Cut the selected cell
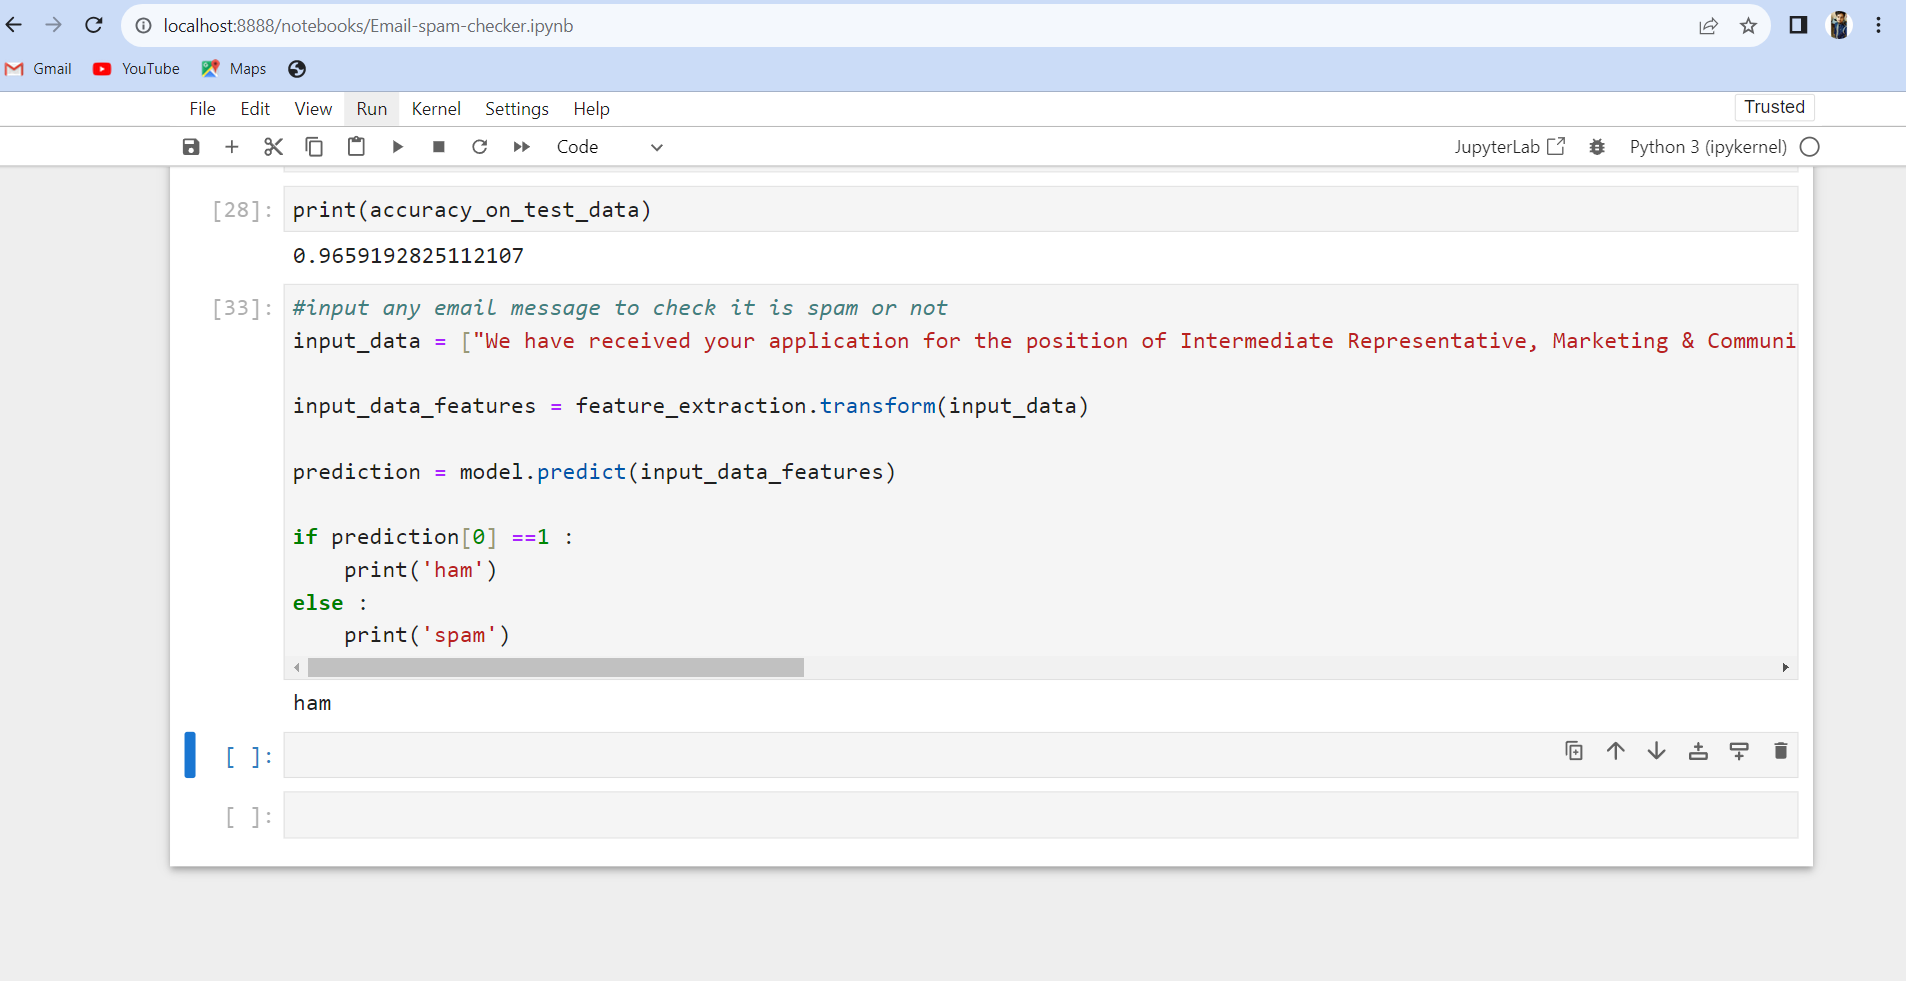Image resolution: width=1906 pixels, height=981 pixels. (x=272, y=146)
